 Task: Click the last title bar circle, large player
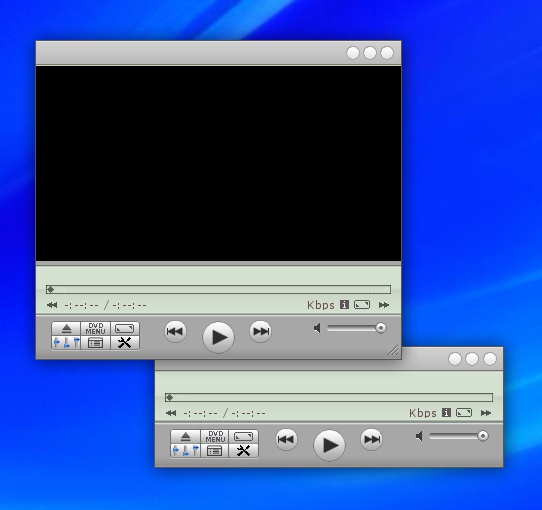pyautogui.click(x=387, y=53)
